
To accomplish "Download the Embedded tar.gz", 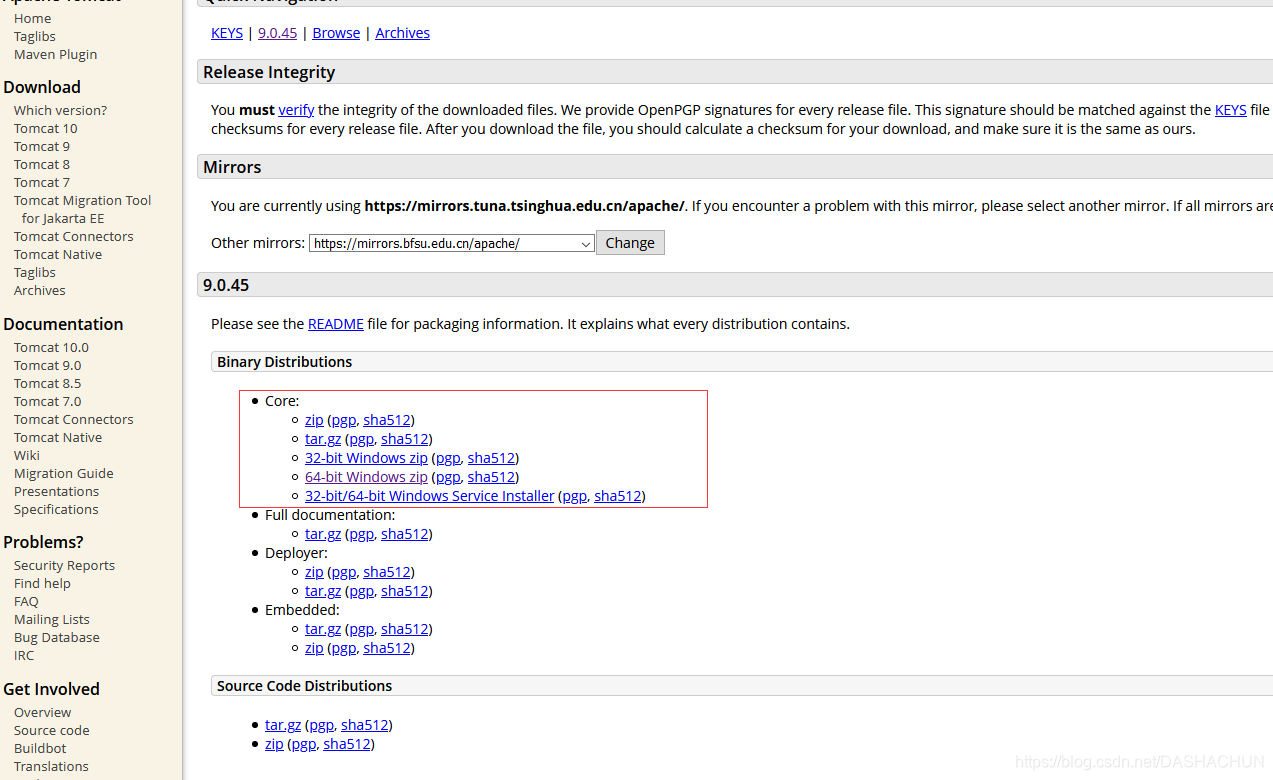I will click(x=323, y=629).
